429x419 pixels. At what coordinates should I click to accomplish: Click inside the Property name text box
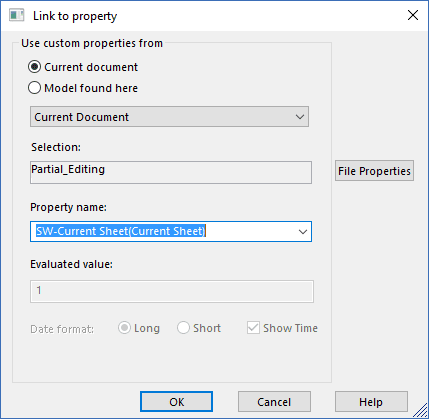(163, 231)
